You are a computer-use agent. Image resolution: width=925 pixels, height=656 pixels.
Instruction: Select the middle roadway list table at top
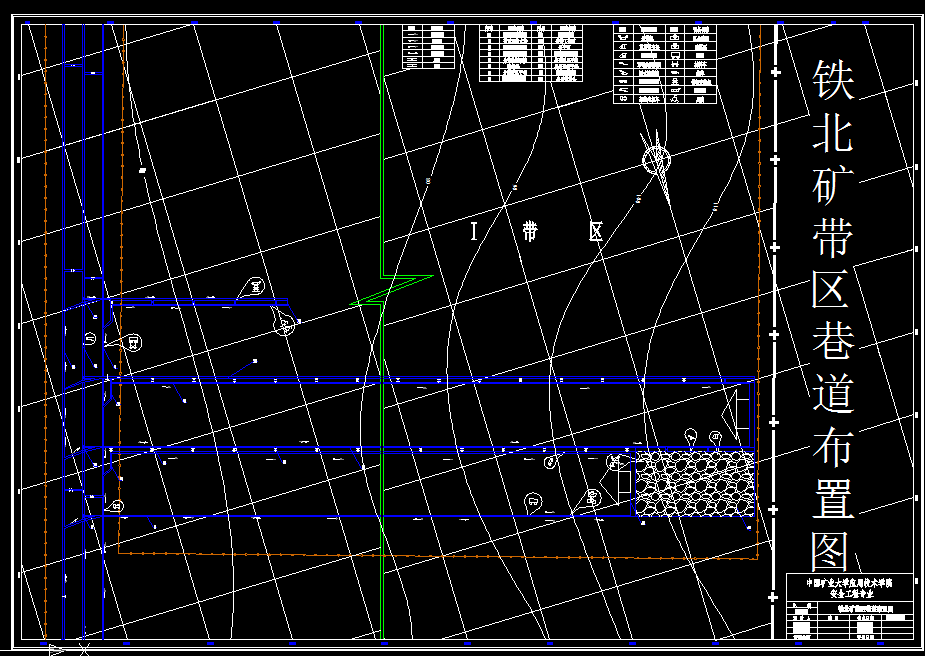pos(530,53)
